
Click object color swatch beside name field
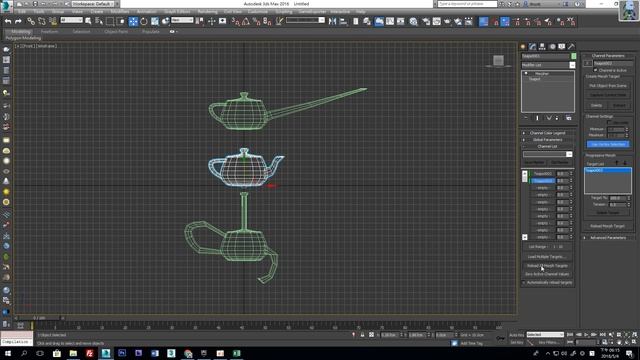[573, 56]
